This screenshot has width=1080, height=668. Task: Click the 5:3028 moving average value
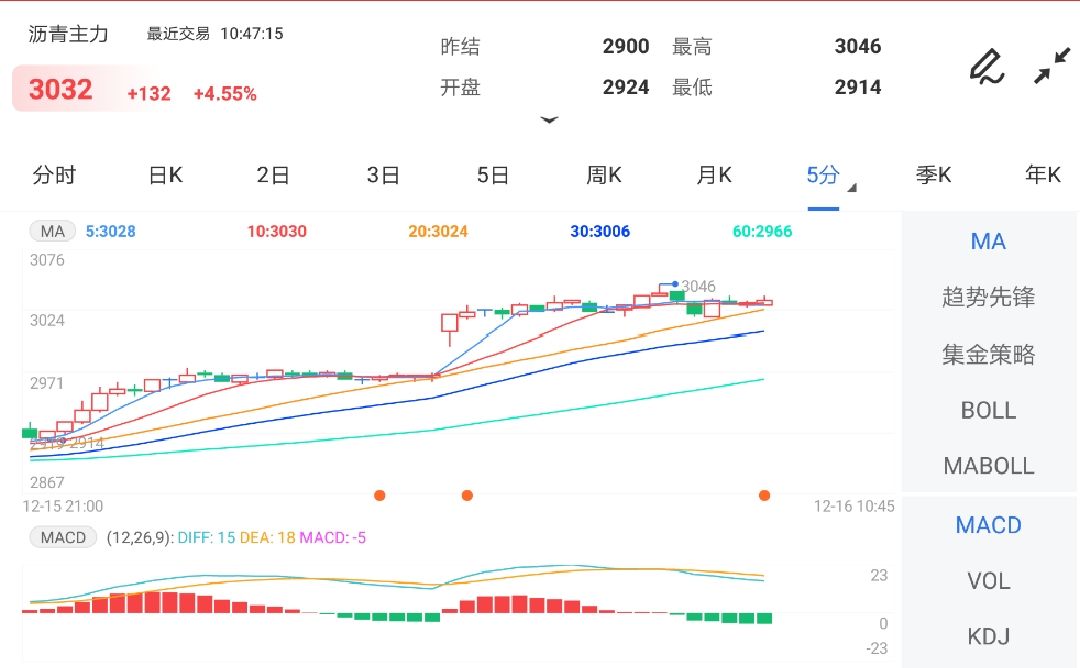[110, 231]
